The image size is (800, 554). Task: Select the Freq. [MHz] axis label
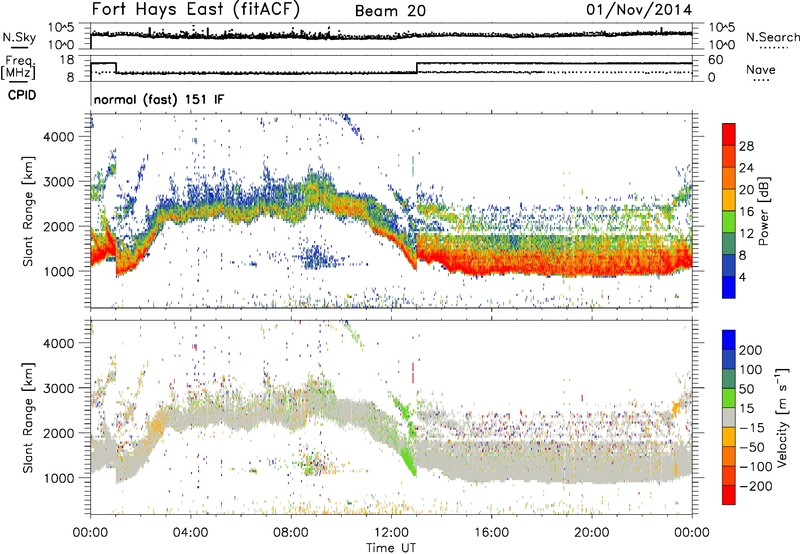click(x=19, y=68)
